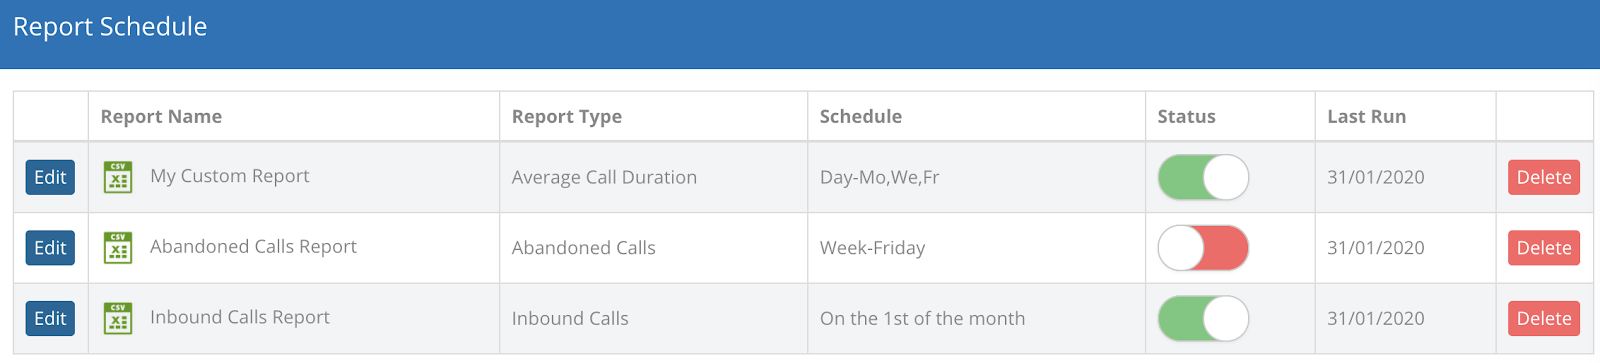Edit the Inbound Calls Report entry
Viewport: 1600px width, 363px height.
pyautogui.click(x=50, y=318)
